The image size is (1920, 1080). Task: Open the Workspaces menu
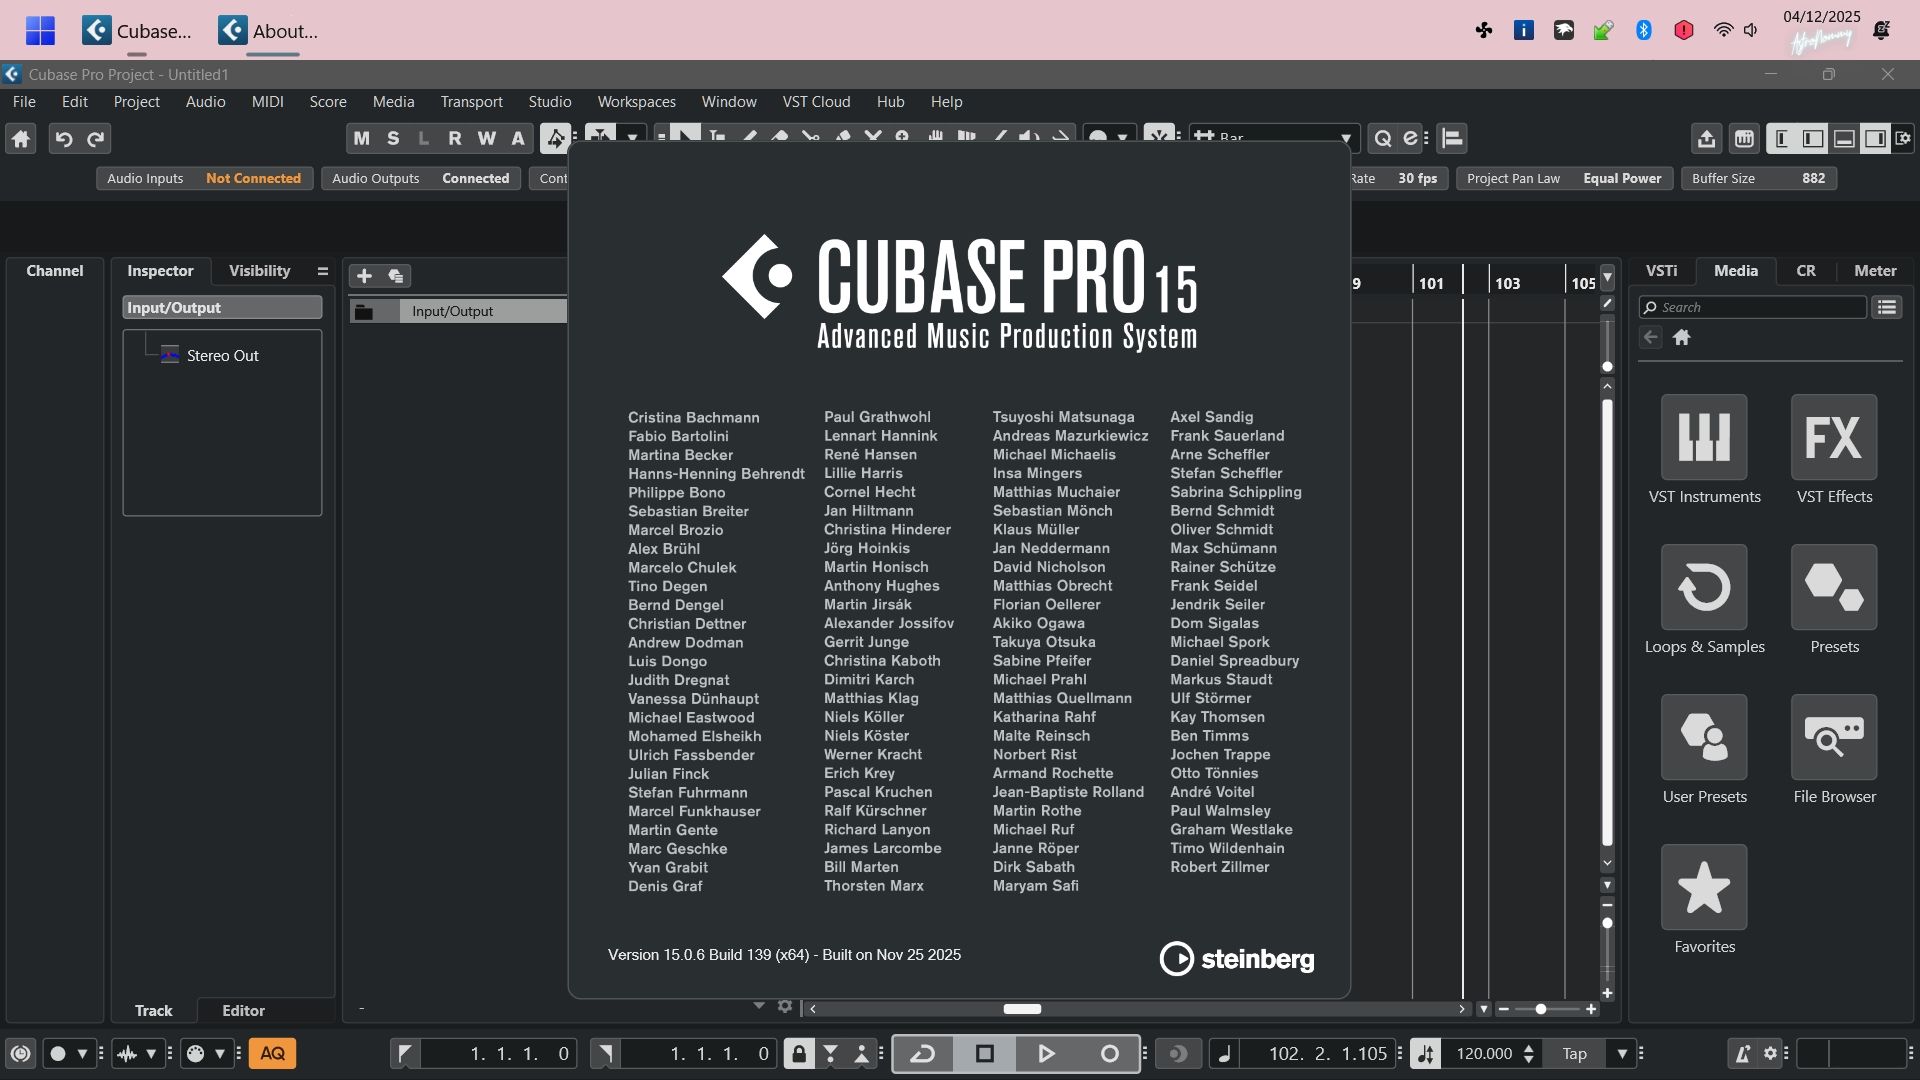(x=636, y=102)
